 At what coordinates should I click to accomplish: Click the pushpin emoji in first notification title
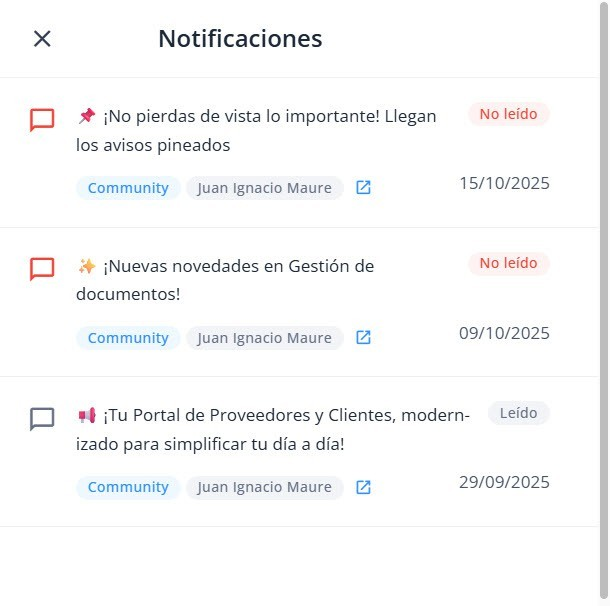(x=86, y=116)
